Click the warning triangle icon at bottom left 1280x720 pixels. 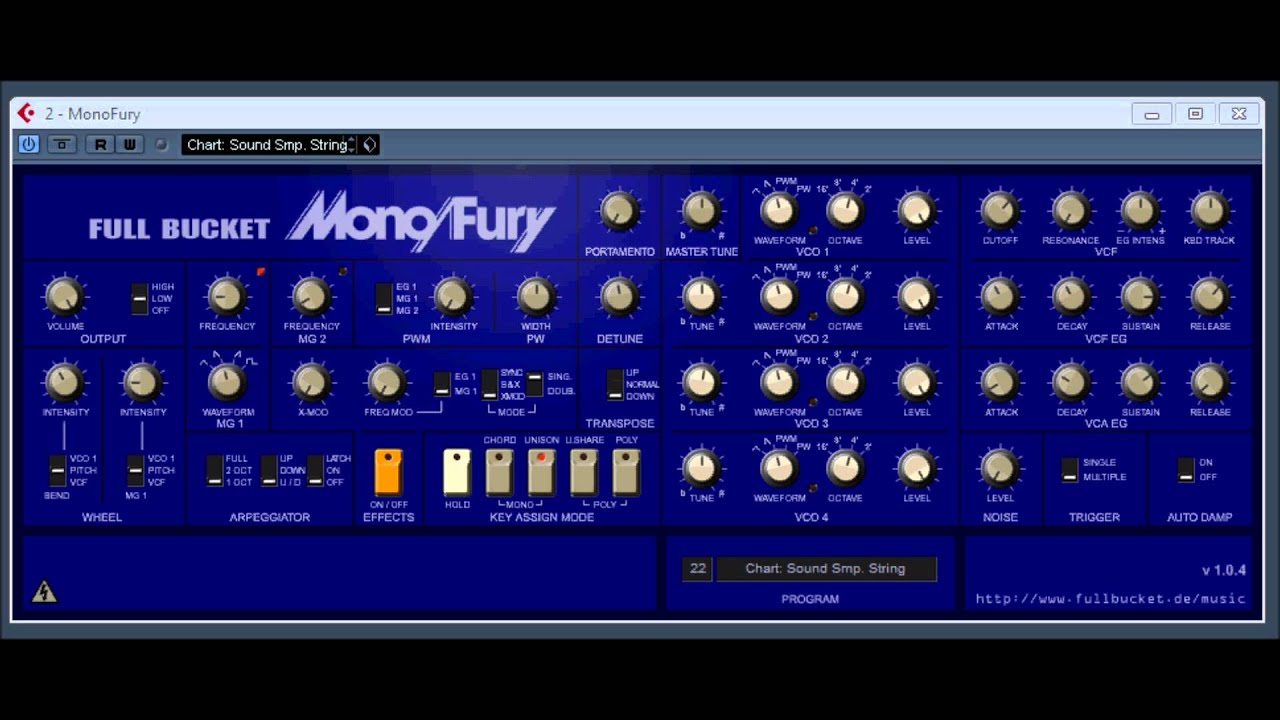coord(43,592)
